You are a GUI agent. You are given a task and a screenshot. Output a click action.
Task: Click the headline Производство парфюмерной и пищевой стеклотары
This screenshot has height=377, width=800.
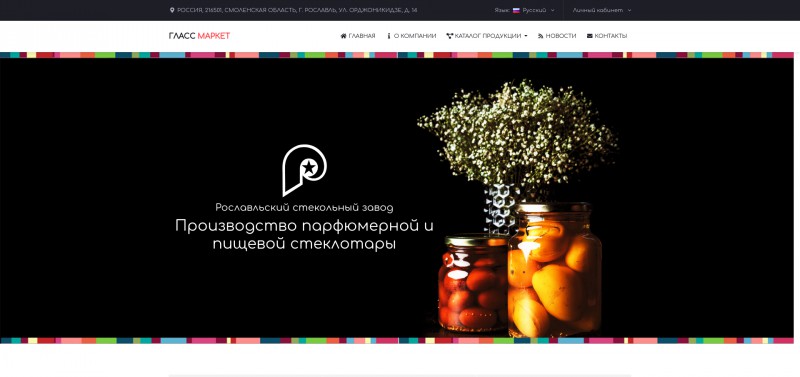coord(304,235)
